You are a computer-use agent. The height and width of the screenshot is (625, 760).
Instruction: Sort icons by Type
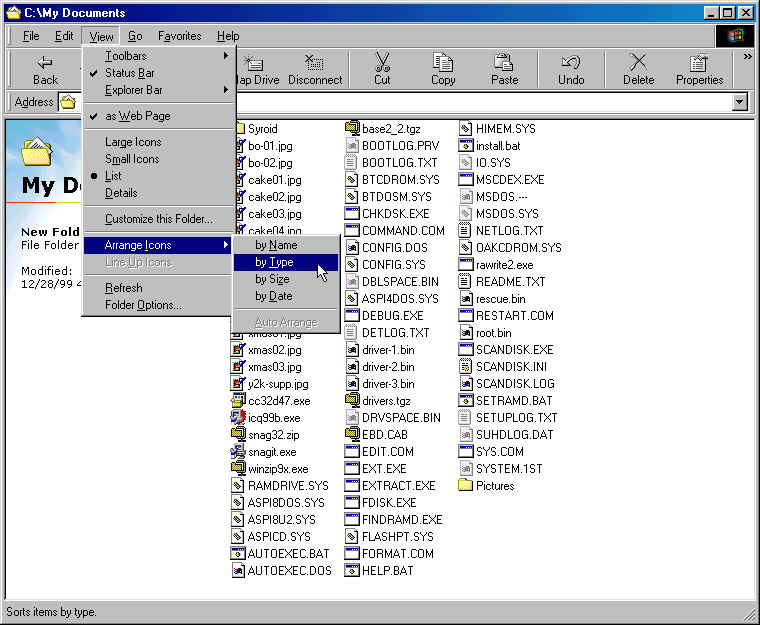[x=274, y=262]
